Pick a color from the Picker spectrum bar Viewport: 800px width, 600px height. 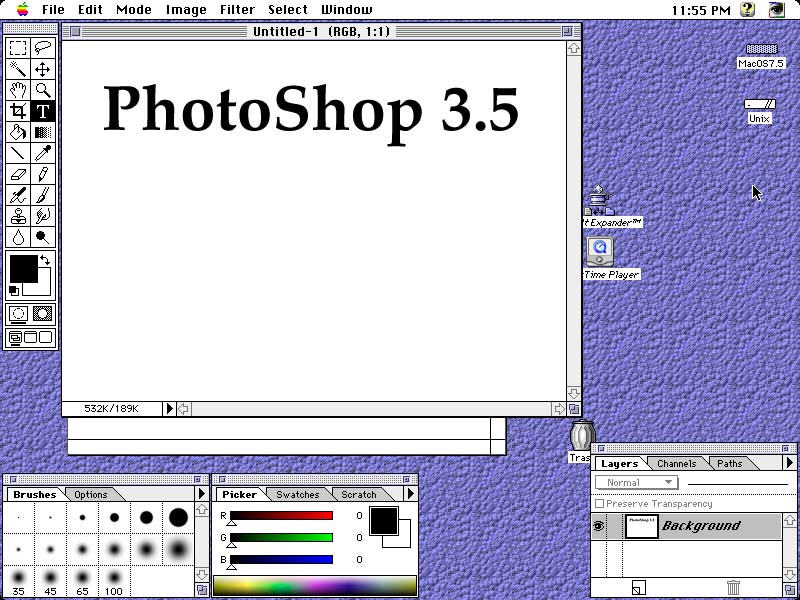pos(314,586)
